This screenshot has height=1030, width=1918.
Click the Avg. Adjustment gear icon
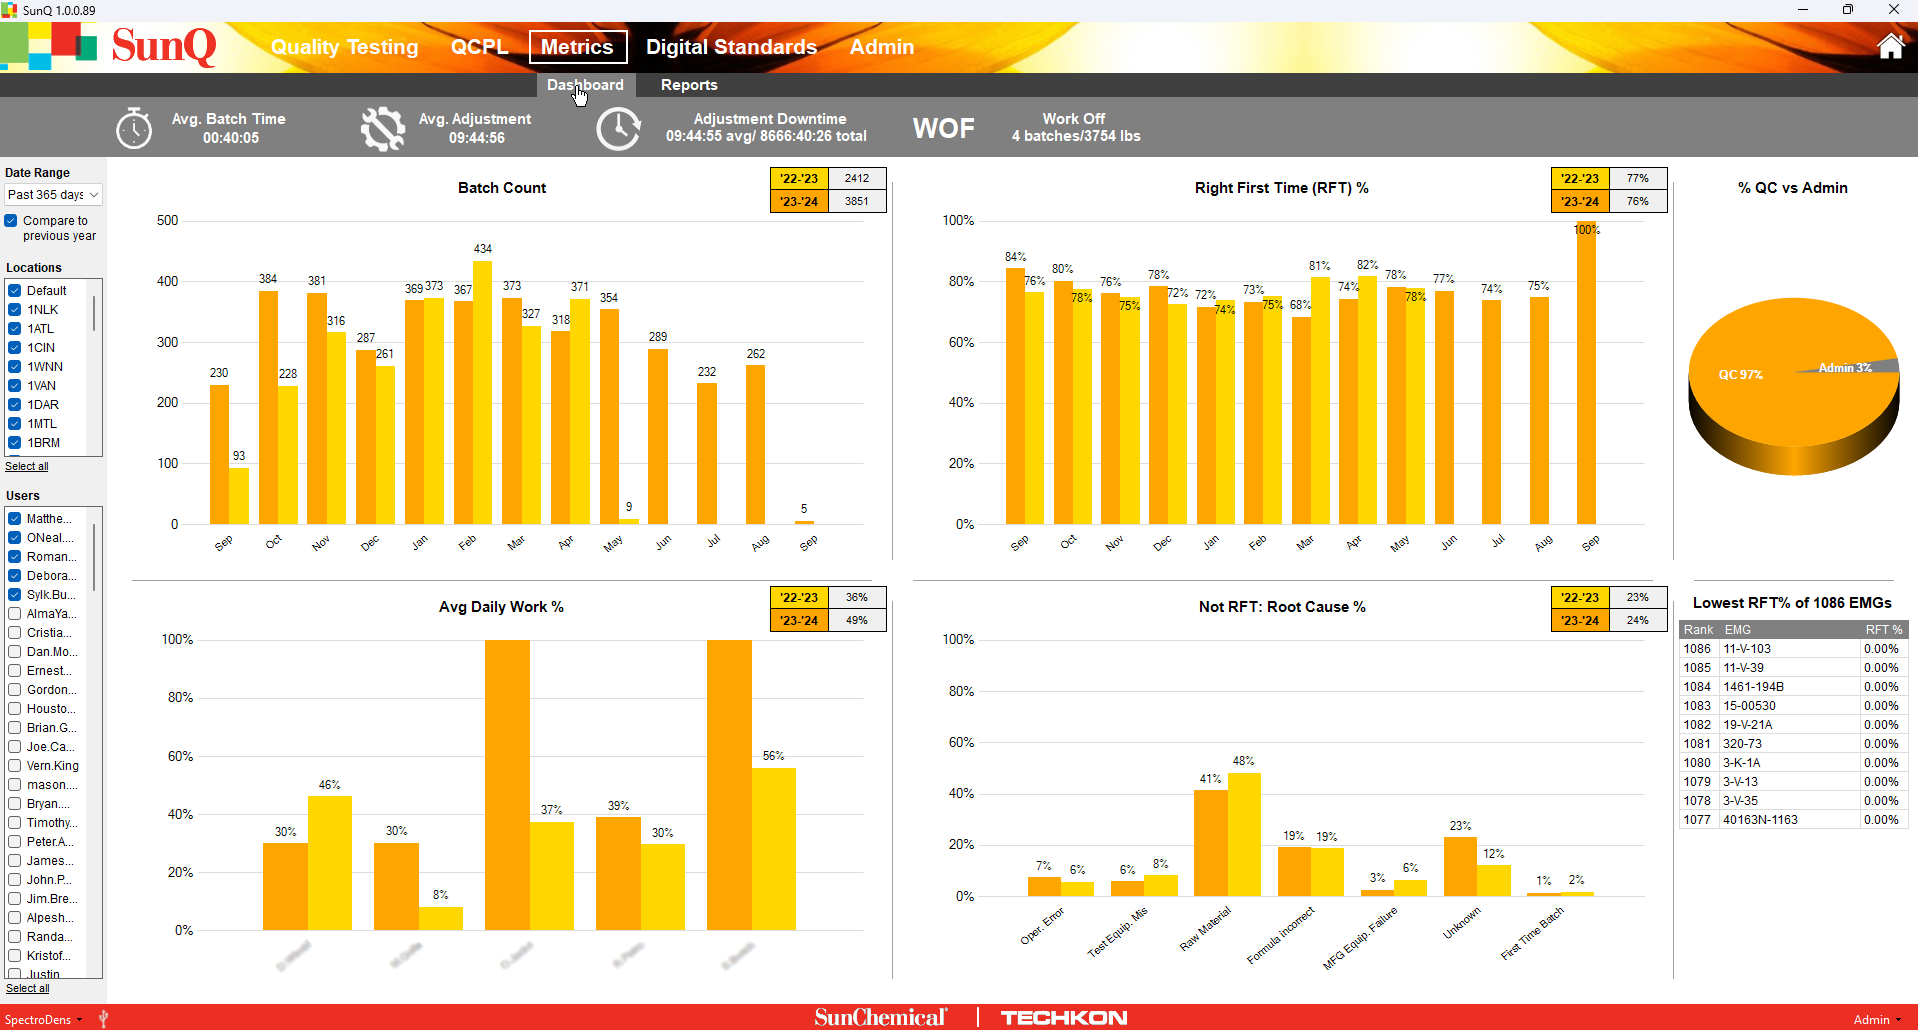click(383, 127)
